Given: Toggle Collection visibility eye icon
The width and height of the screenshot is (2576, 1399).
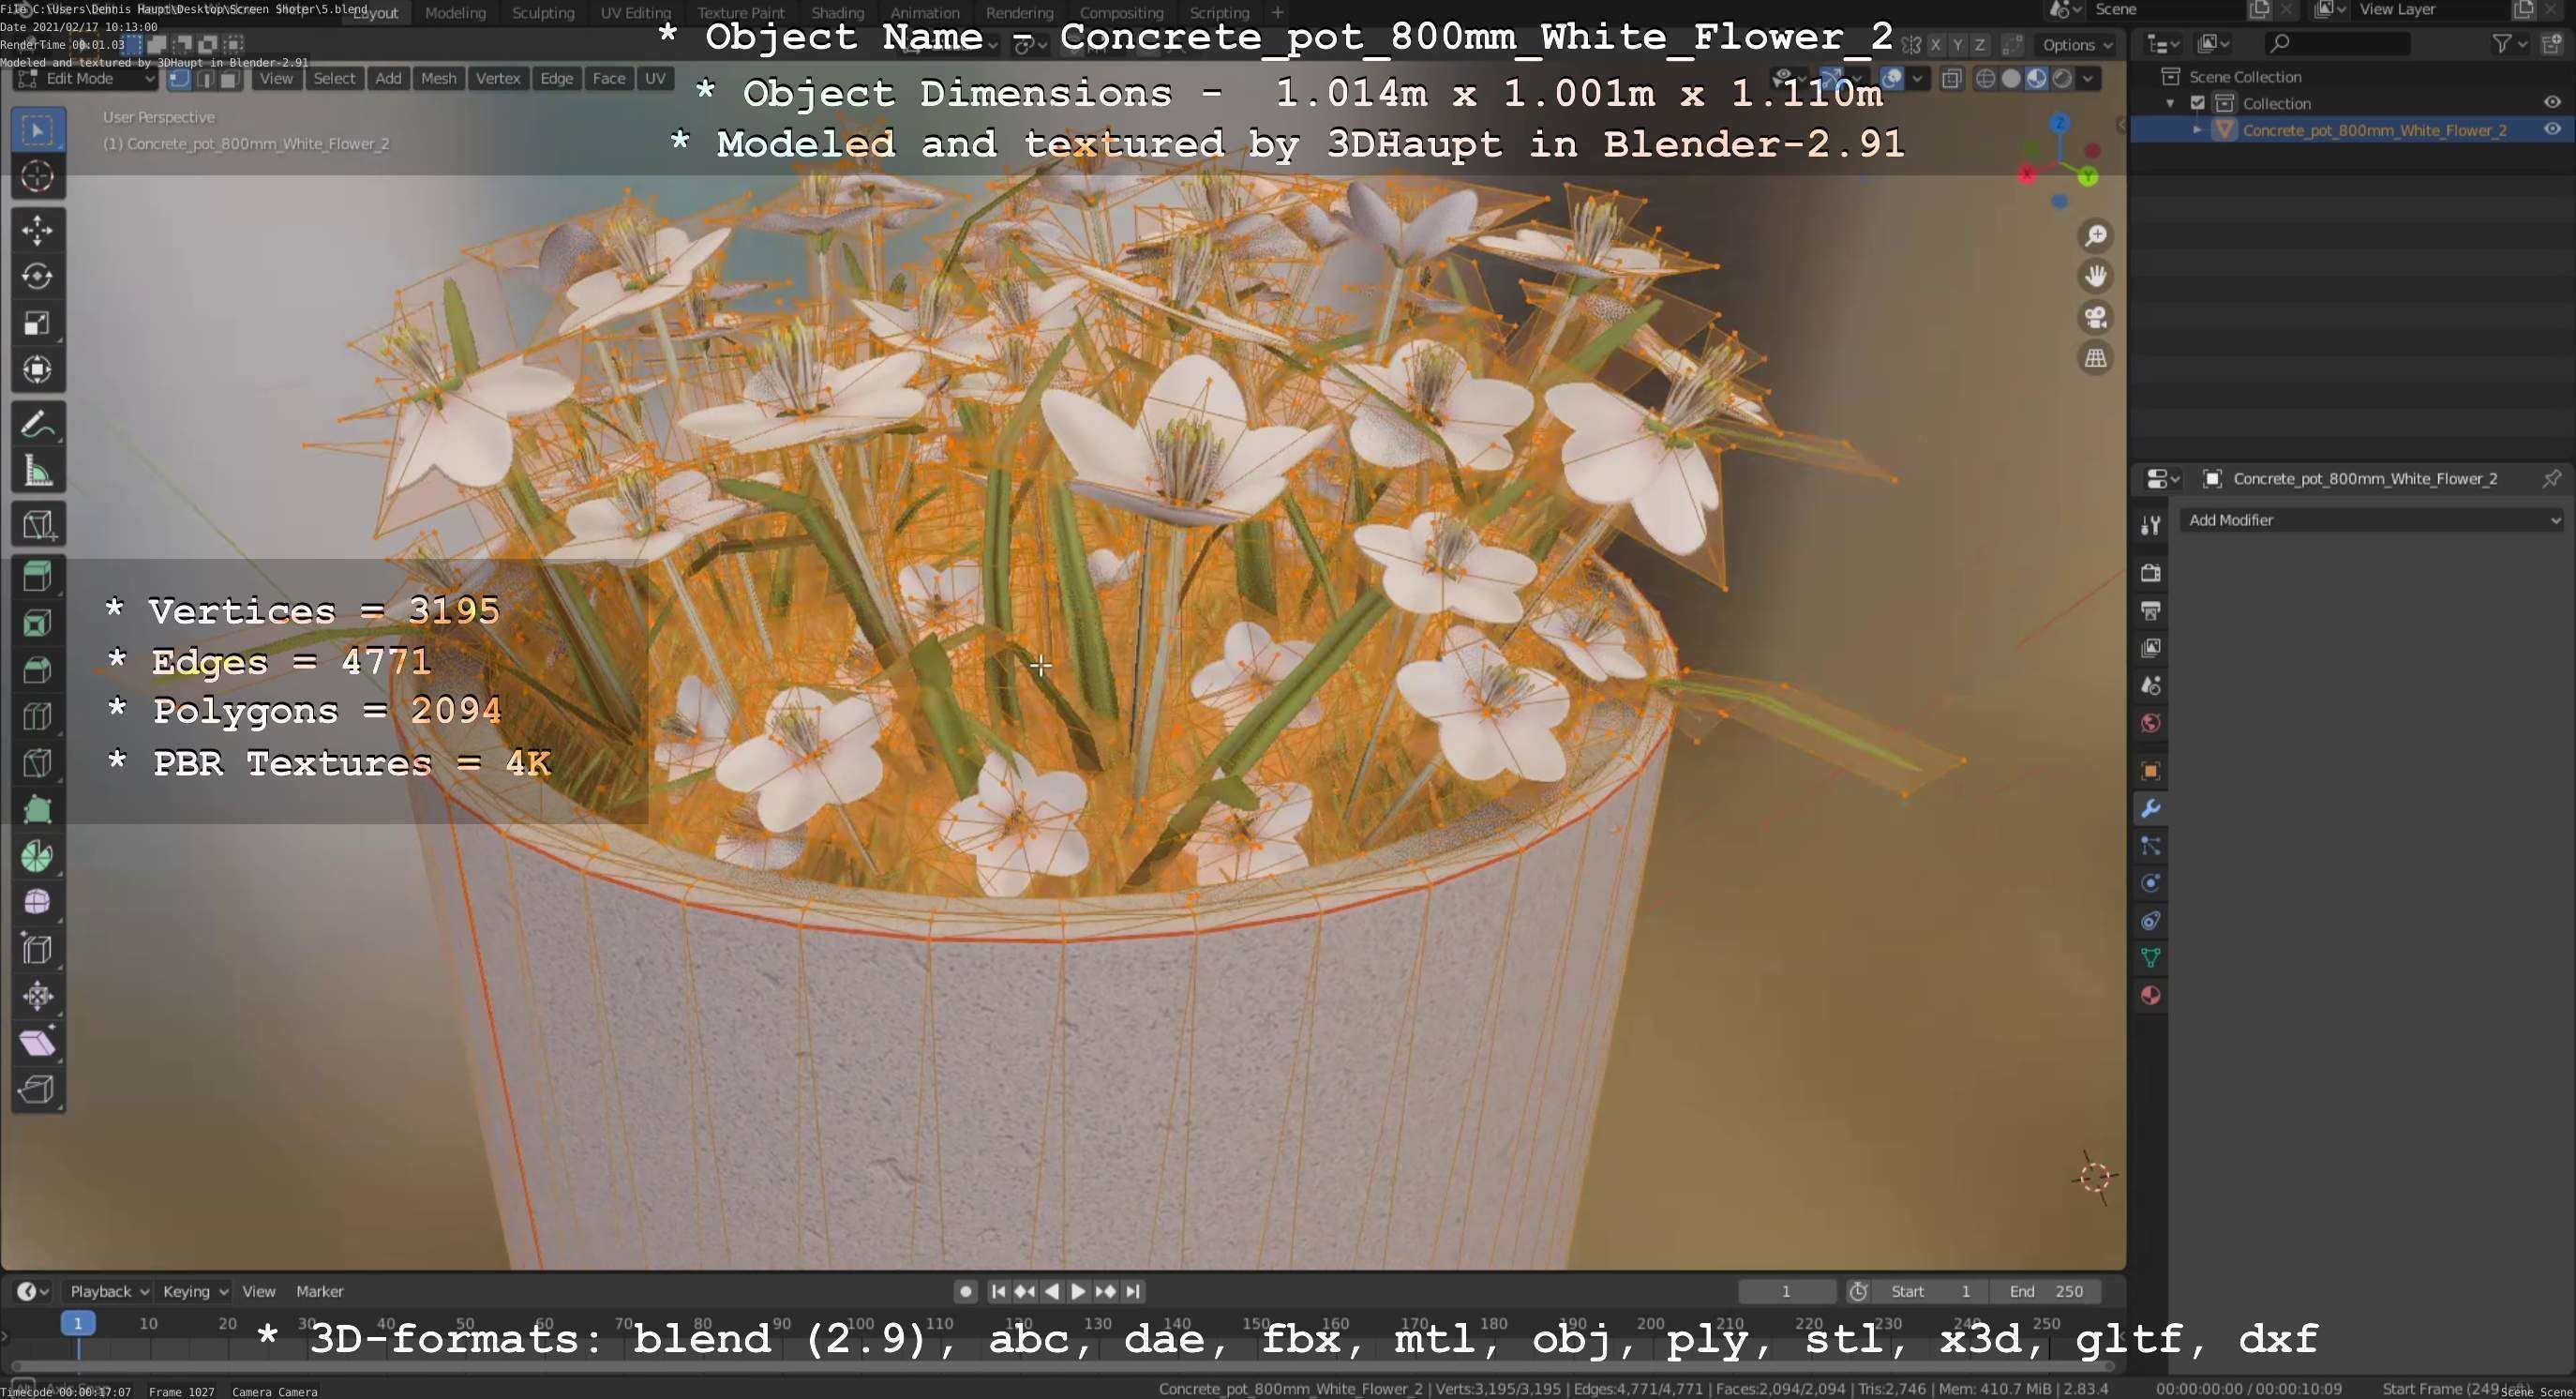Looking at the screenshot, I should click(x=2551, y=103).
